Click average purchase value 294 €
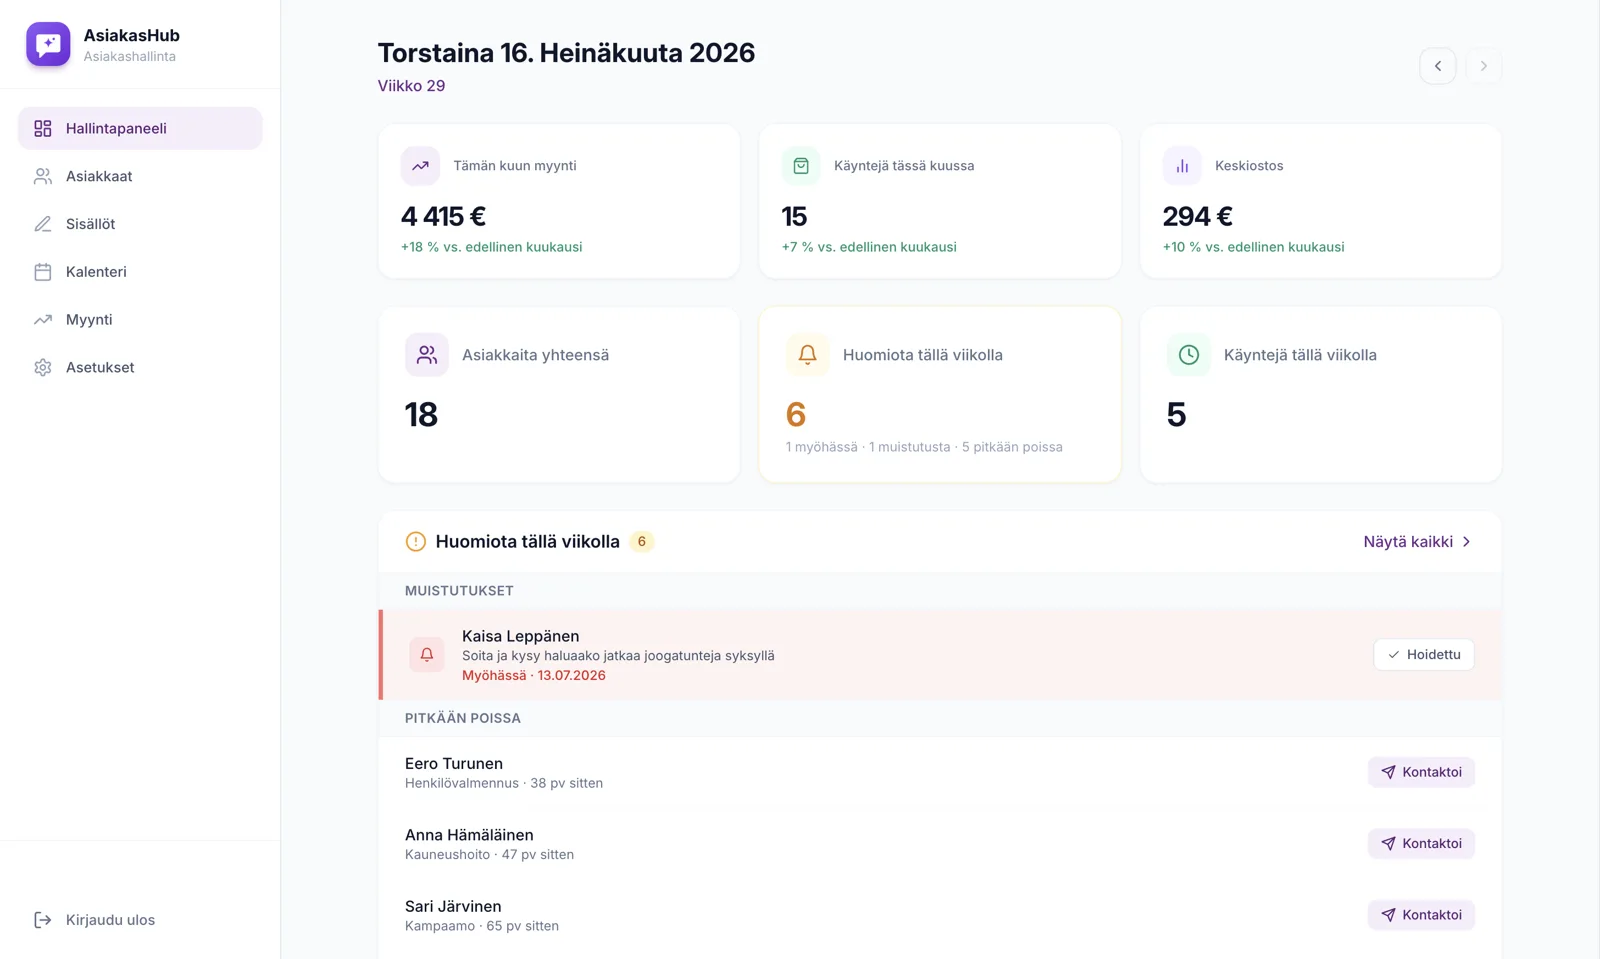1600x959 pixels. [x=1197, y=216]
